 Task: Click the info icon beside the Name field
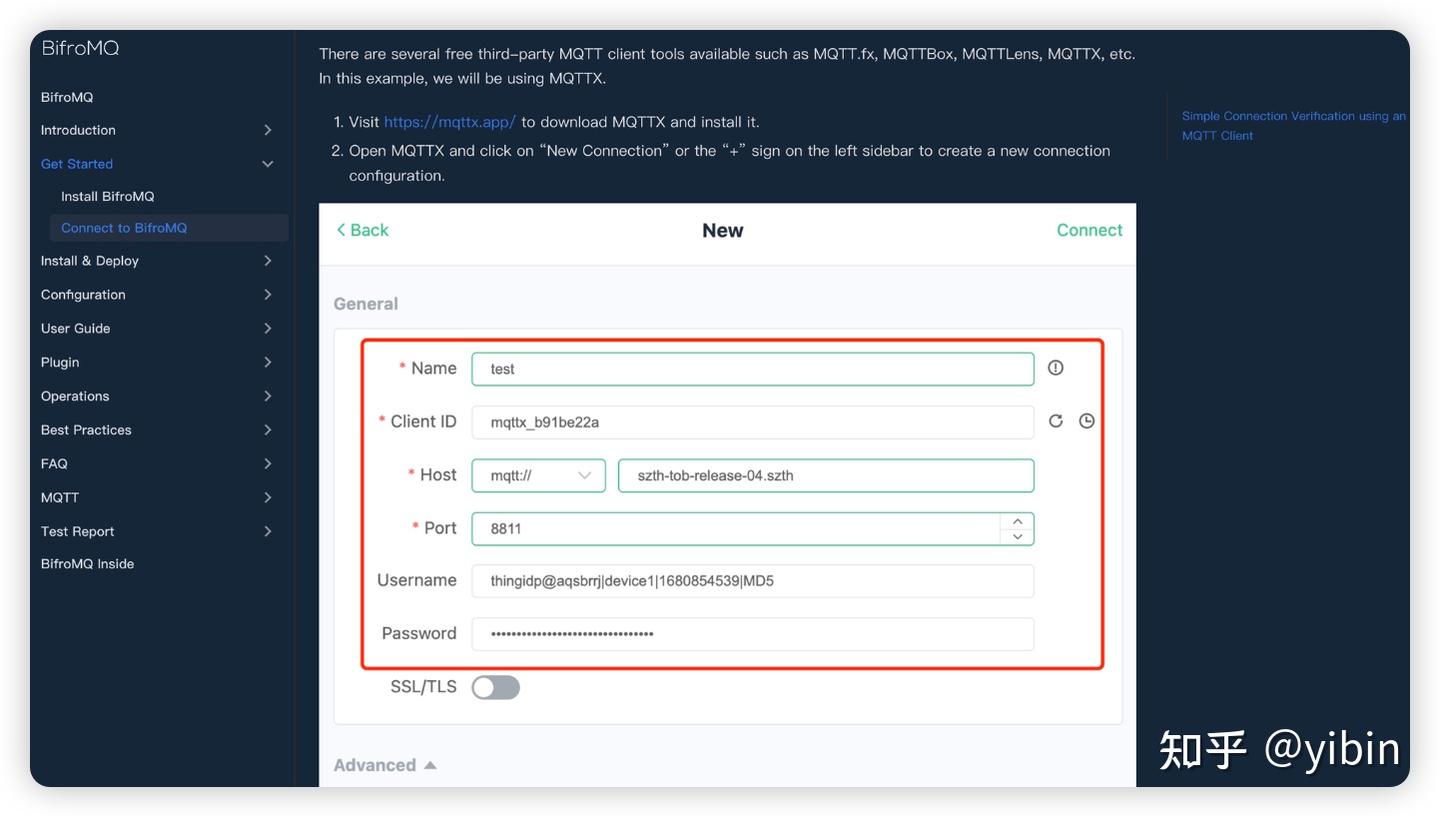coord(1057,368)
